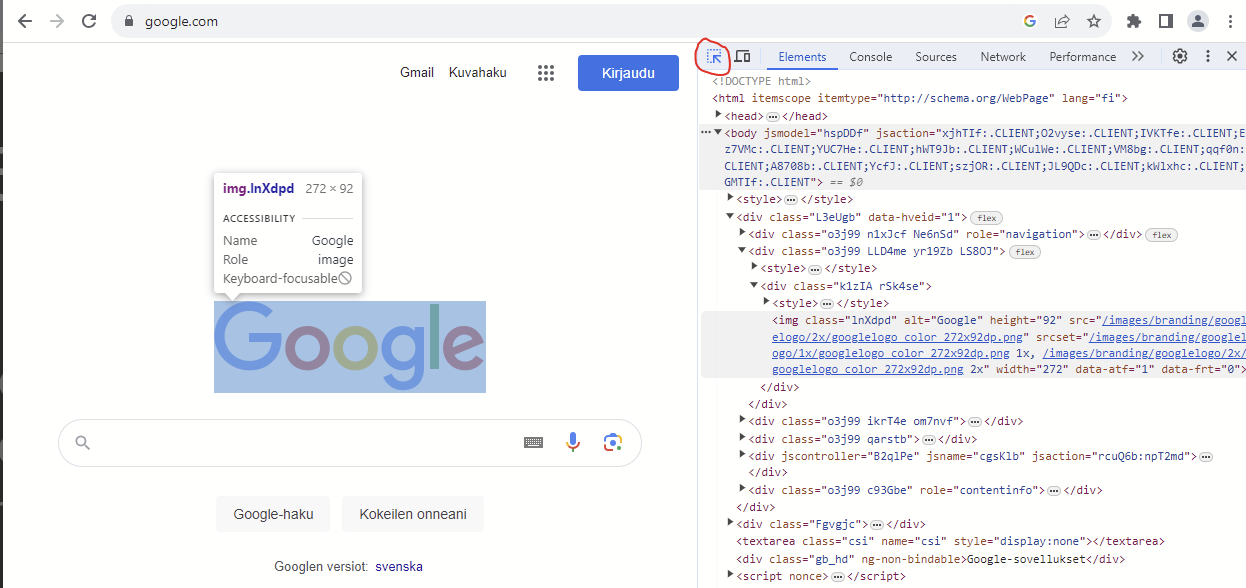Collapse the div class k1zIA rSk4se node

(x=754, y=285)
